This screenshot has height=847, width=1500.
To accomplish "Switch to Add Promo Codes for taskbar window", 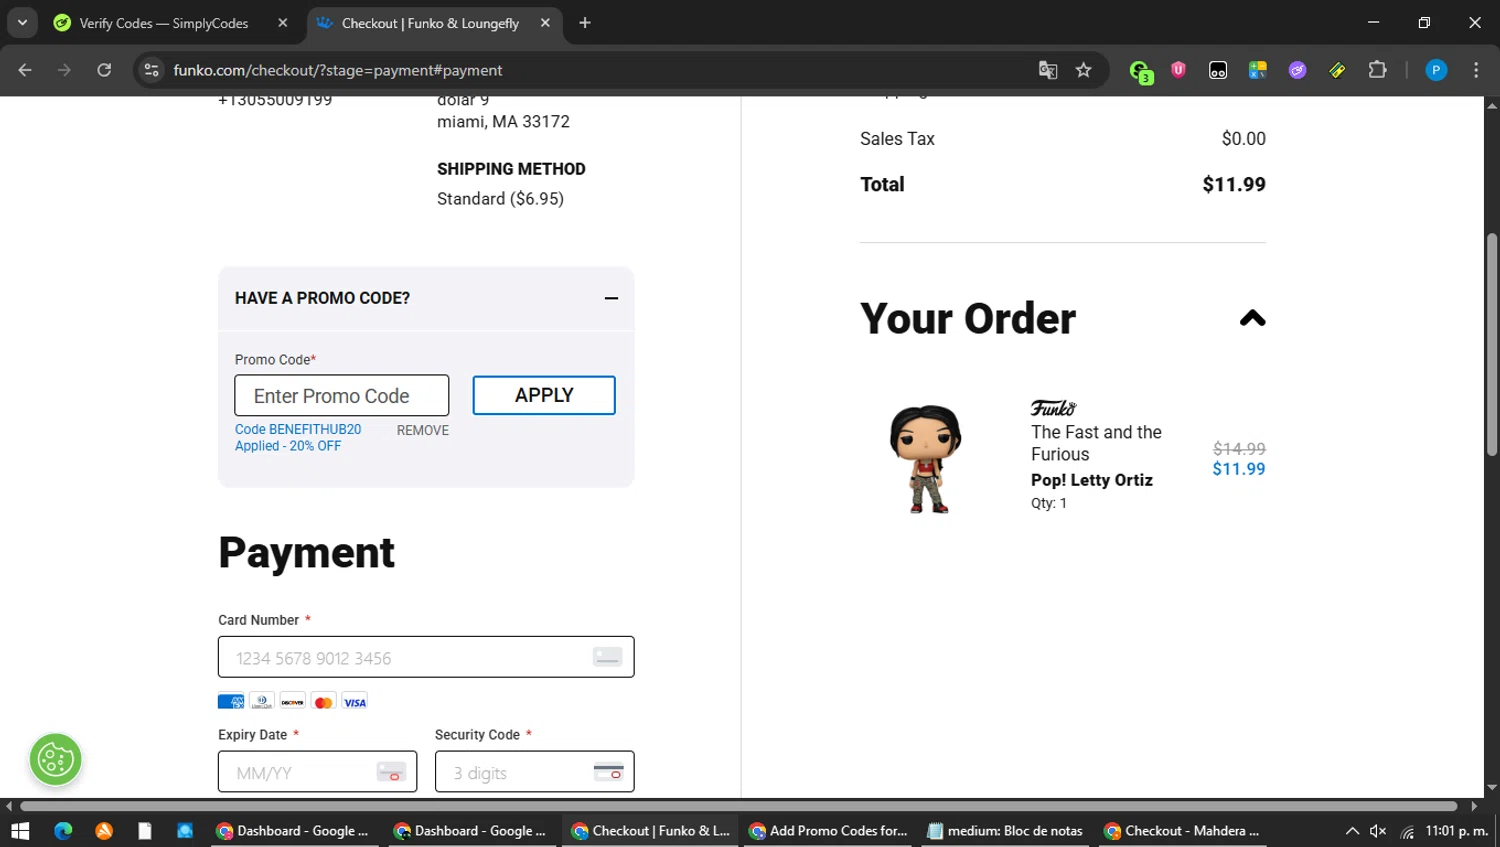I will pos(829,831).
